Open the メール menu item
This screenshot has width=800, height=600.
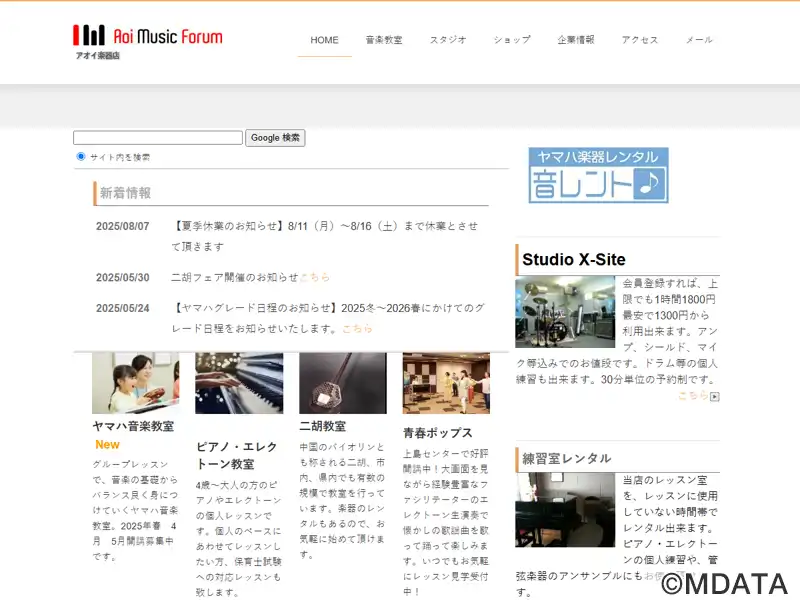699,40
